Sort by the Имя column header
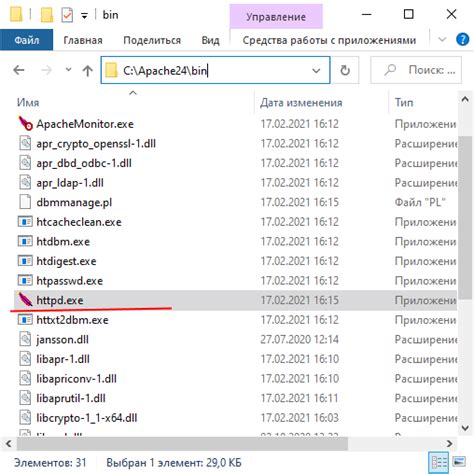 [28, 102]
